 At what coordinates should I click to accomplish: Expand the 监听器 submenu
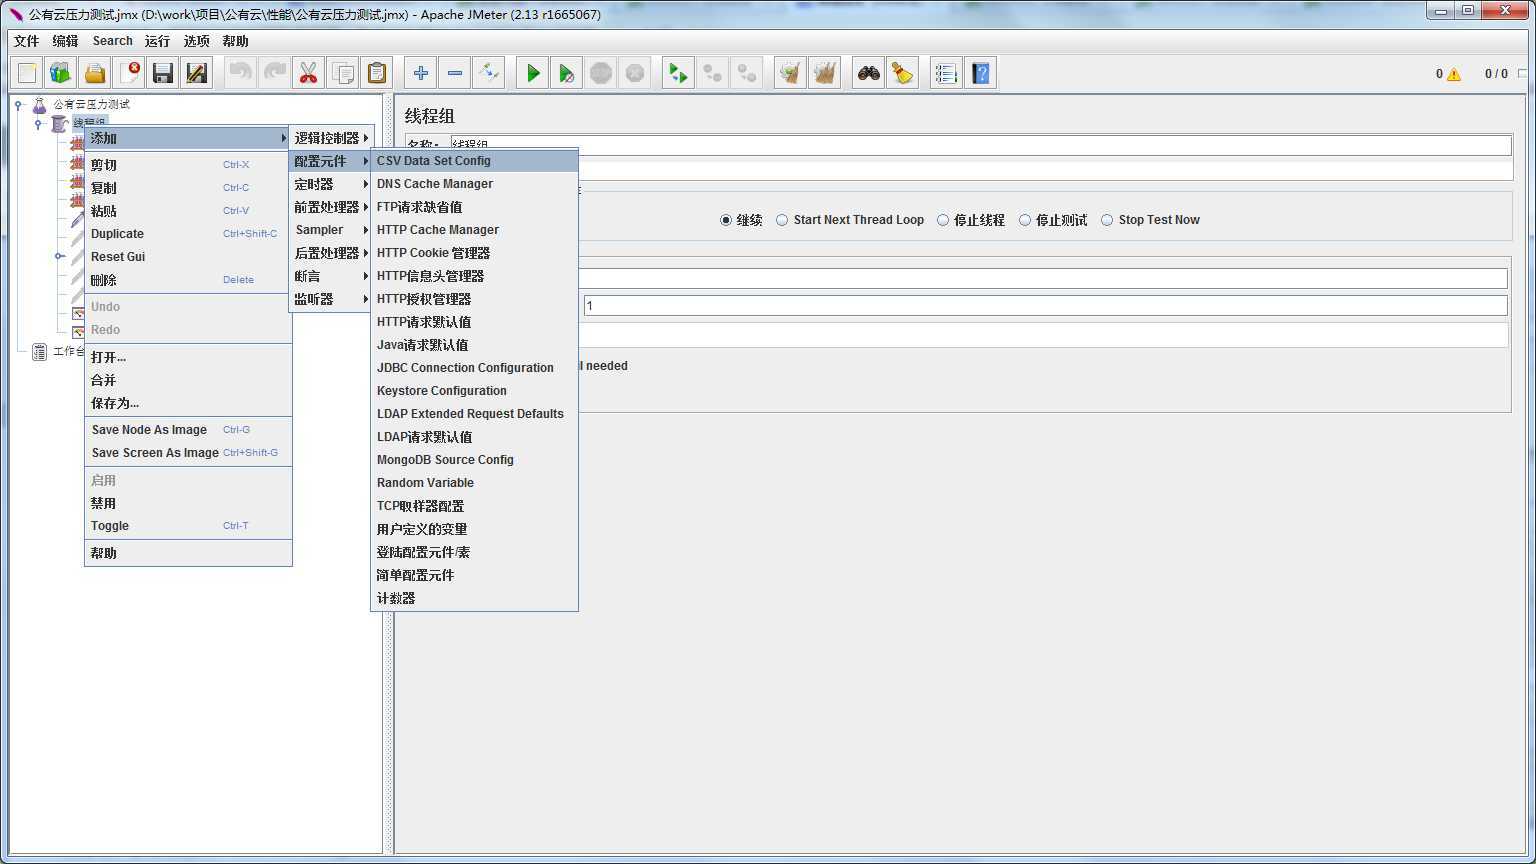pos(330,299)
